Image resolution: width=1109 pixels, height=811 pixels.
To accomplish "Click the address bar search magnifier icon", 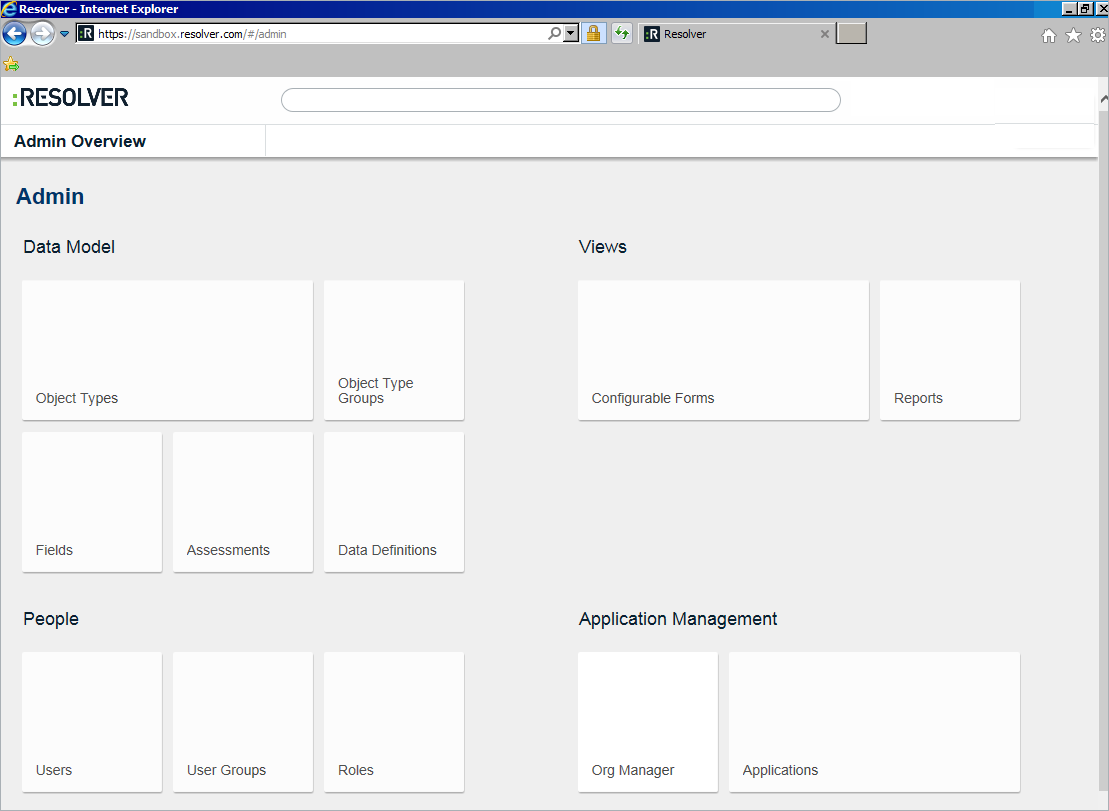I will coord(554,33).
